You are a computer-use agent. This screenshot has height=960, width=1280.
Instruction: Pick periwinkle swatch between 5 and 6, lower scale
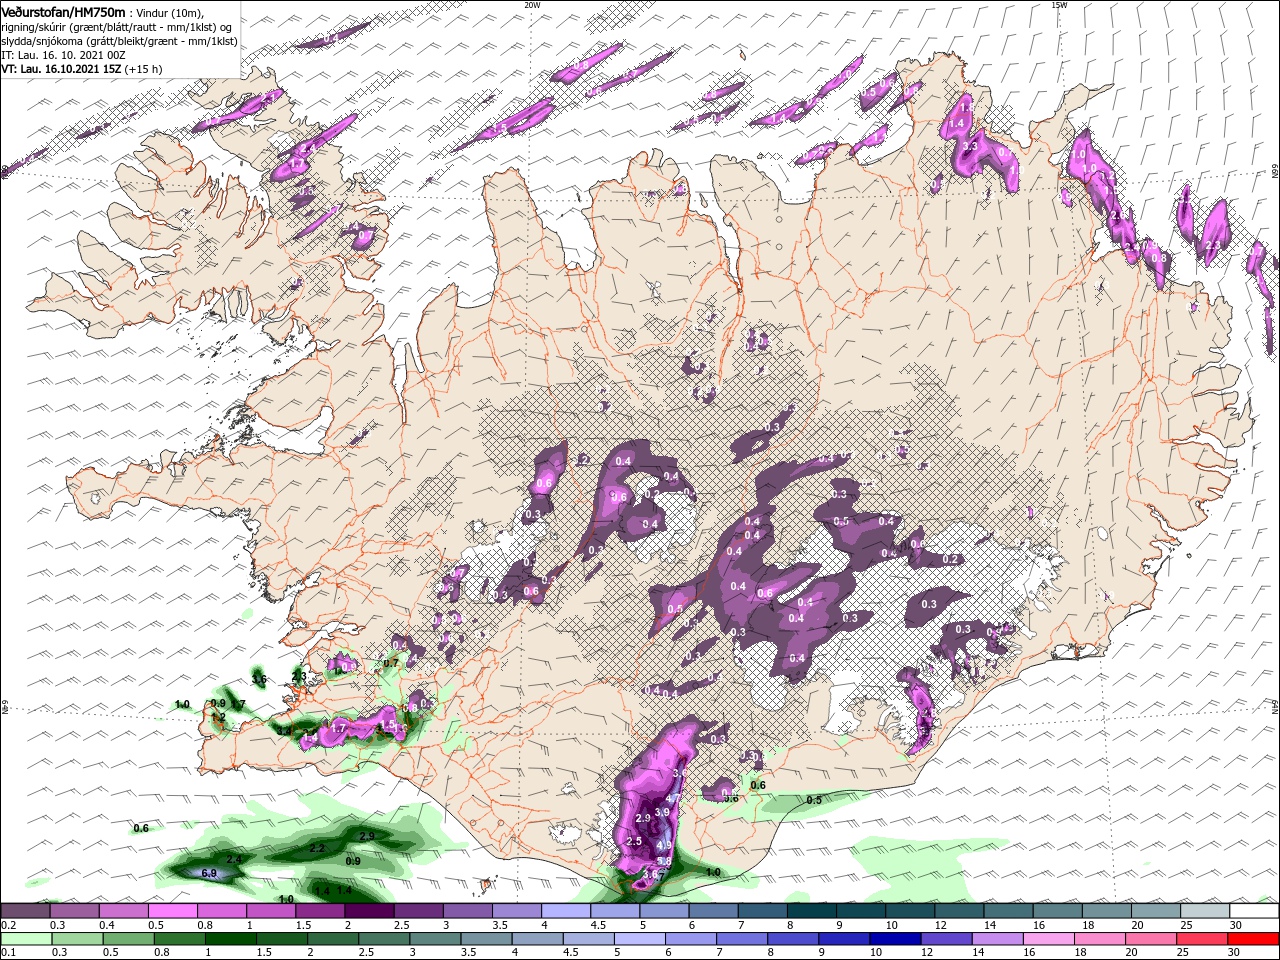(x=639, y=939)
